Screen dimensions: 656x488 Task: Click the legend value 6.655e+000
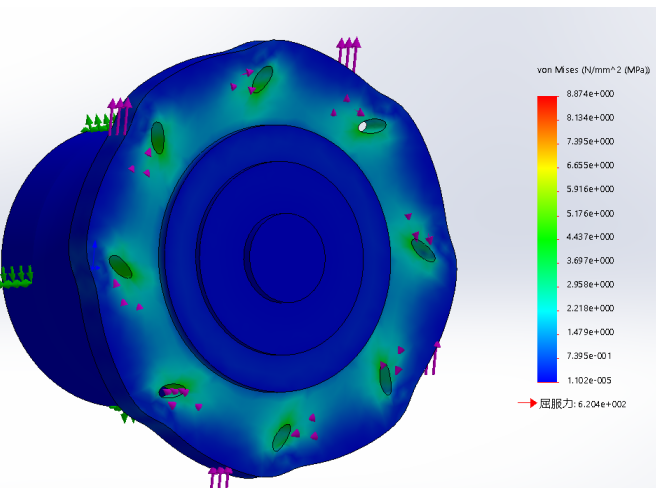pyautogui.click(x=590, y=165)
